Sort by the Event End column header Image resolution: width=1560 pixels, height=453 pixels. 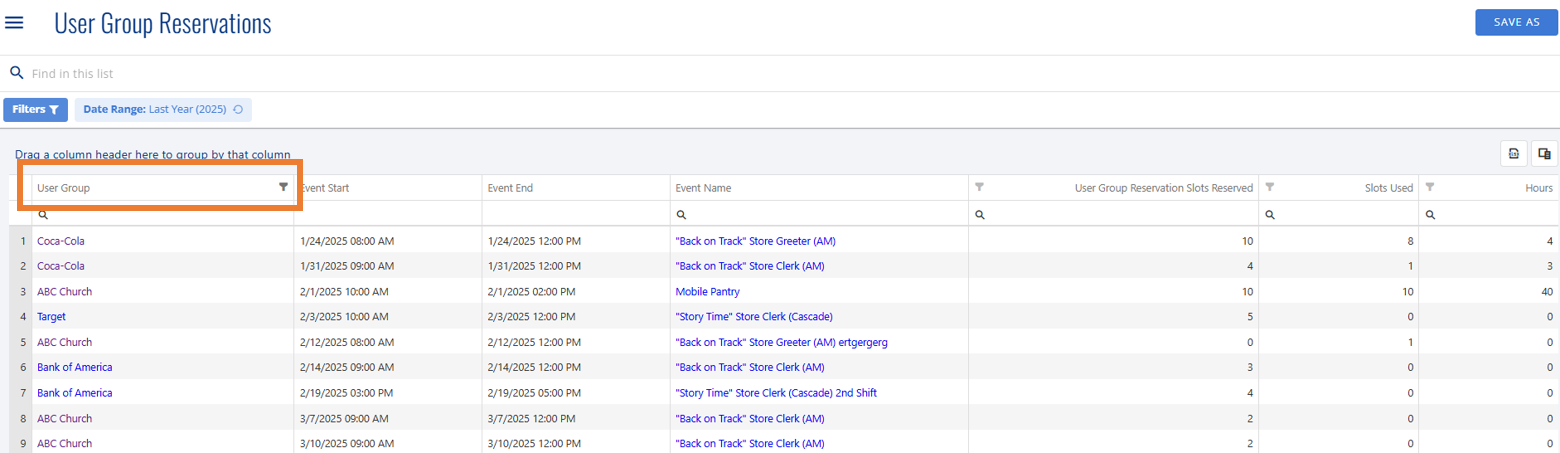coord(512,188)
